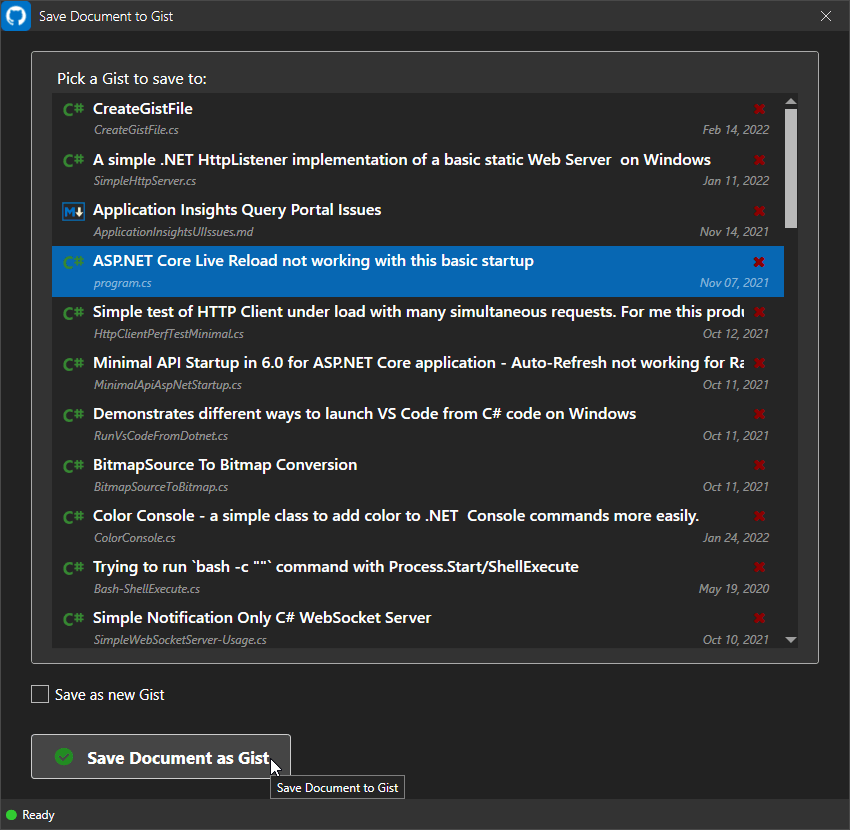Click file name MinimalApiAspNetStartup.cs
850x830 pixels.
click(168, 385)
